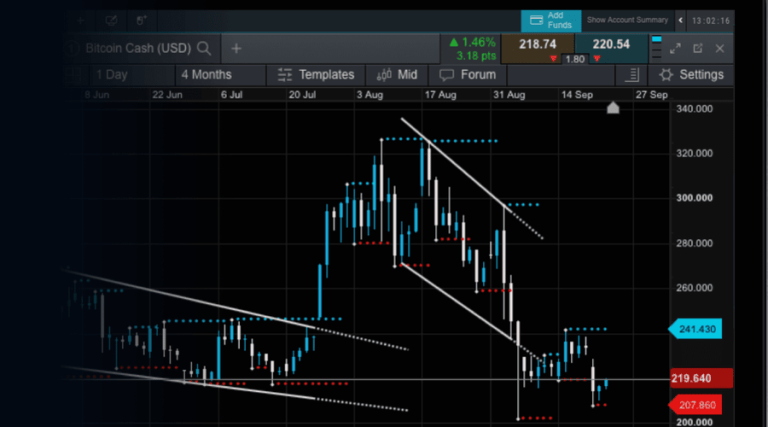The height and width of the screenshot is (427, 768).
Task: Expand chart to full screen
Action: pos(675,48)
